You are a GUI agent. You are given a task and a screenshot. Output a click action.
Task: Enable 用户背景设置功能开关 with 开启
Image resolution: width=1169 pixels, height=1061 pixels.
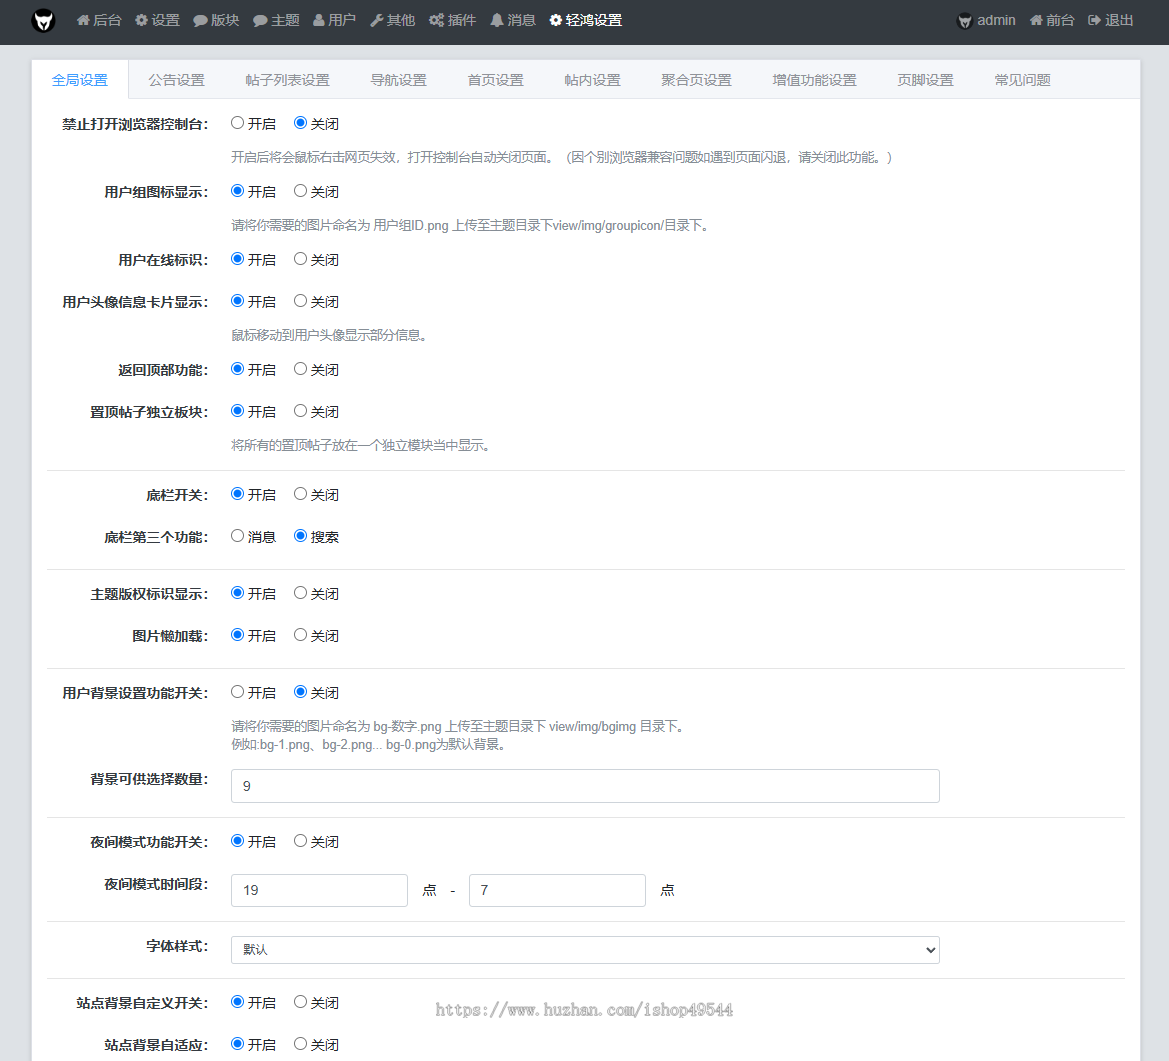click(238, 691)
